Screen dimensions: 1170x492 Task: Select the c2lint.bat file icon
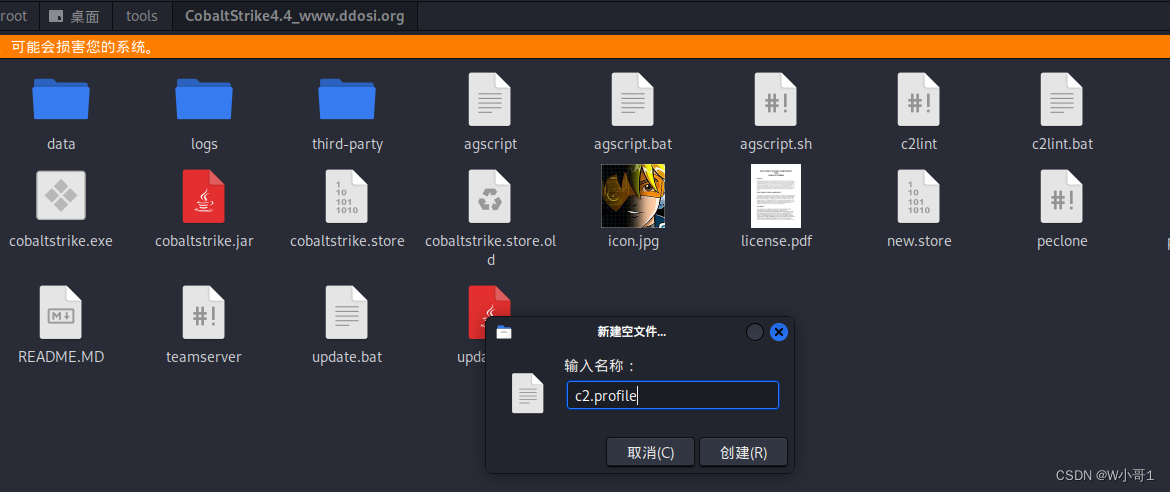(x=1062, y=99)
